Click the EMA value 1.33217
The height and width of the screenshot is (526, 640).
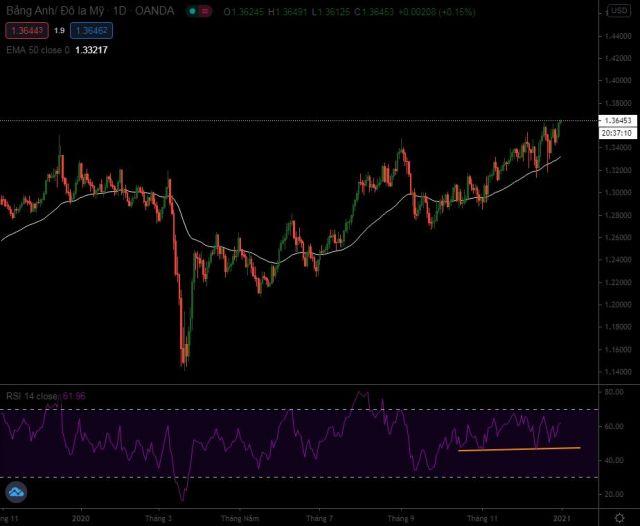pyautogui.click(x=91, y=50)
